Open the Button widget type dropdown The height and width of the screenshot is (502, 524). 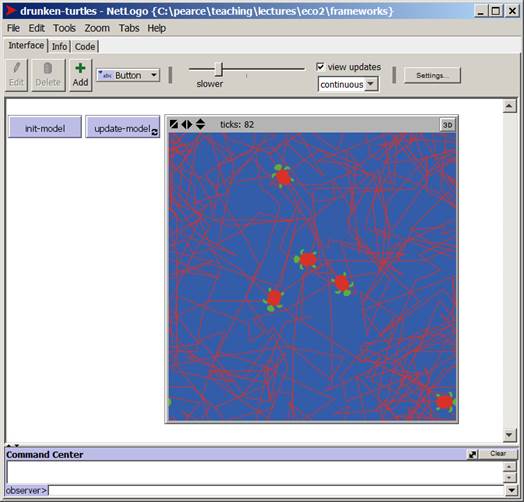(x=128, y=76)
